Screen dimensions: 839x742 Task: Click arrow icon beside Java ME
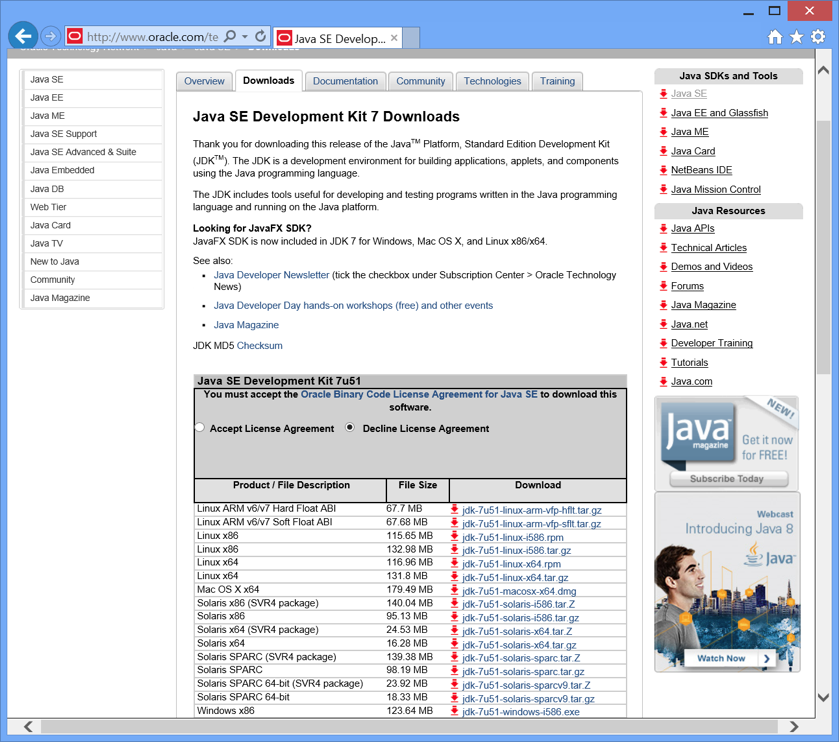click(663, 132)
